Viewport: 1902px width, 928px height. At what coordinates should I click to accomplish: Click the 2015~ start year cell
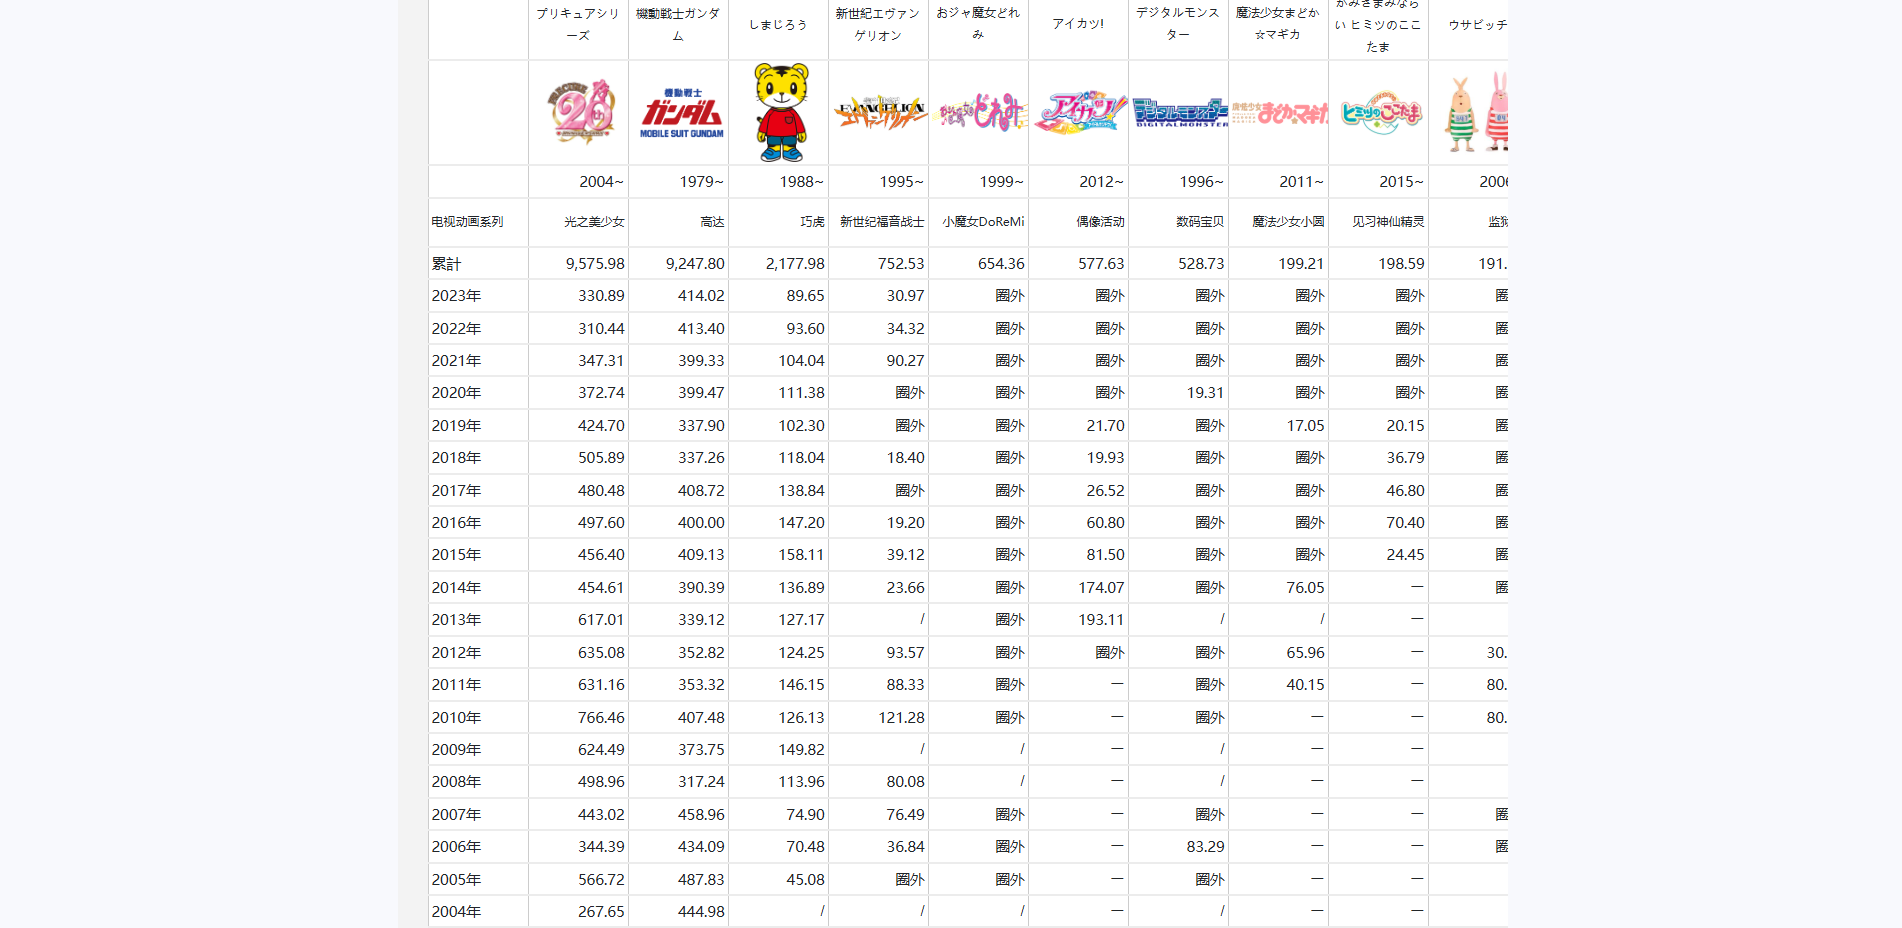coord(1401,181)
